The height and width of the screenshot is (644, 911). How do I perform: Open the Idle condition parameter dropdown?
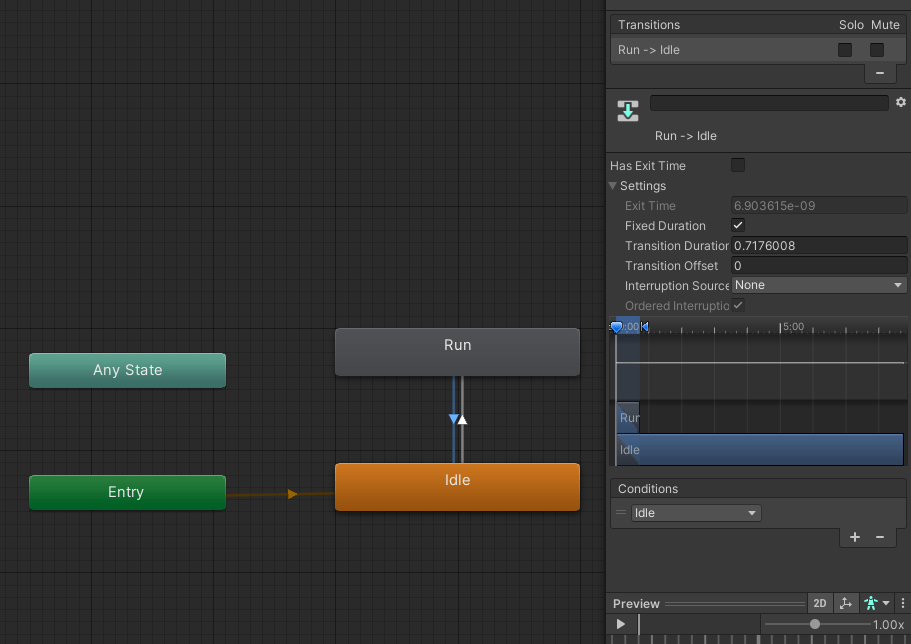pyautogui.click(x=696, y=513)
